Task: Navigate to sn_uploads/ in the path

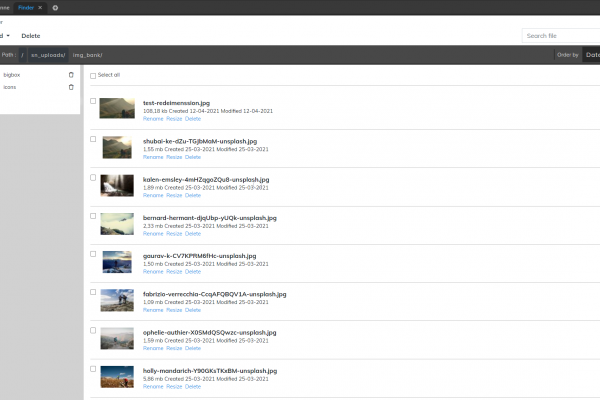Action: (x=47, y=55)
